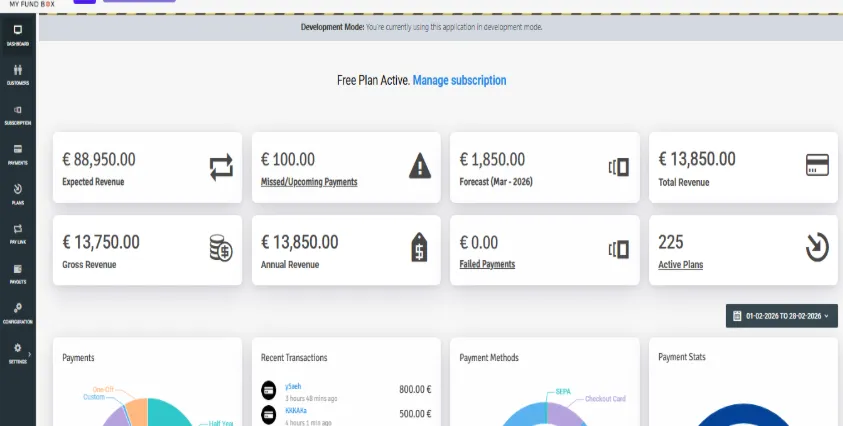Open the Subscription sidebar section
This screenshot has width=843, height=426.
coord(18,115)
